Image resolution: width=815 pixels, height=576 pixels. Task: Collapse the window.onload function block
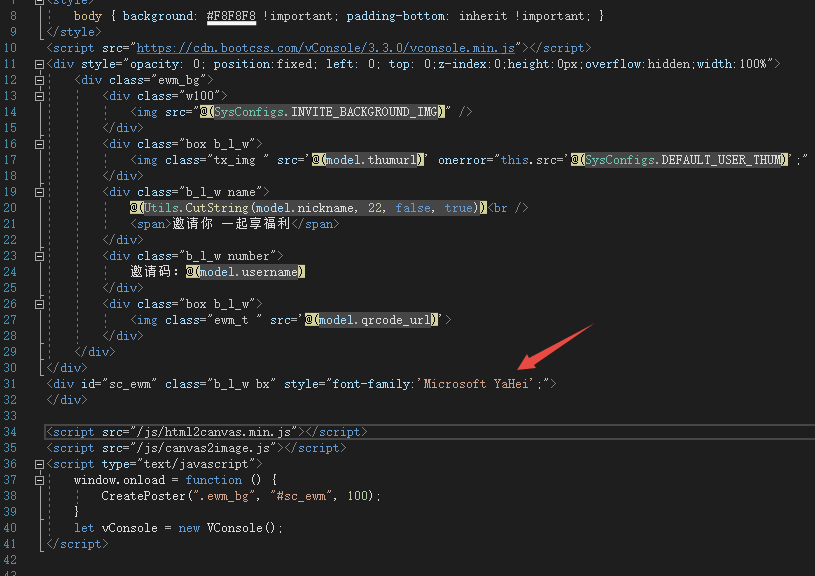tap(39, 480)
